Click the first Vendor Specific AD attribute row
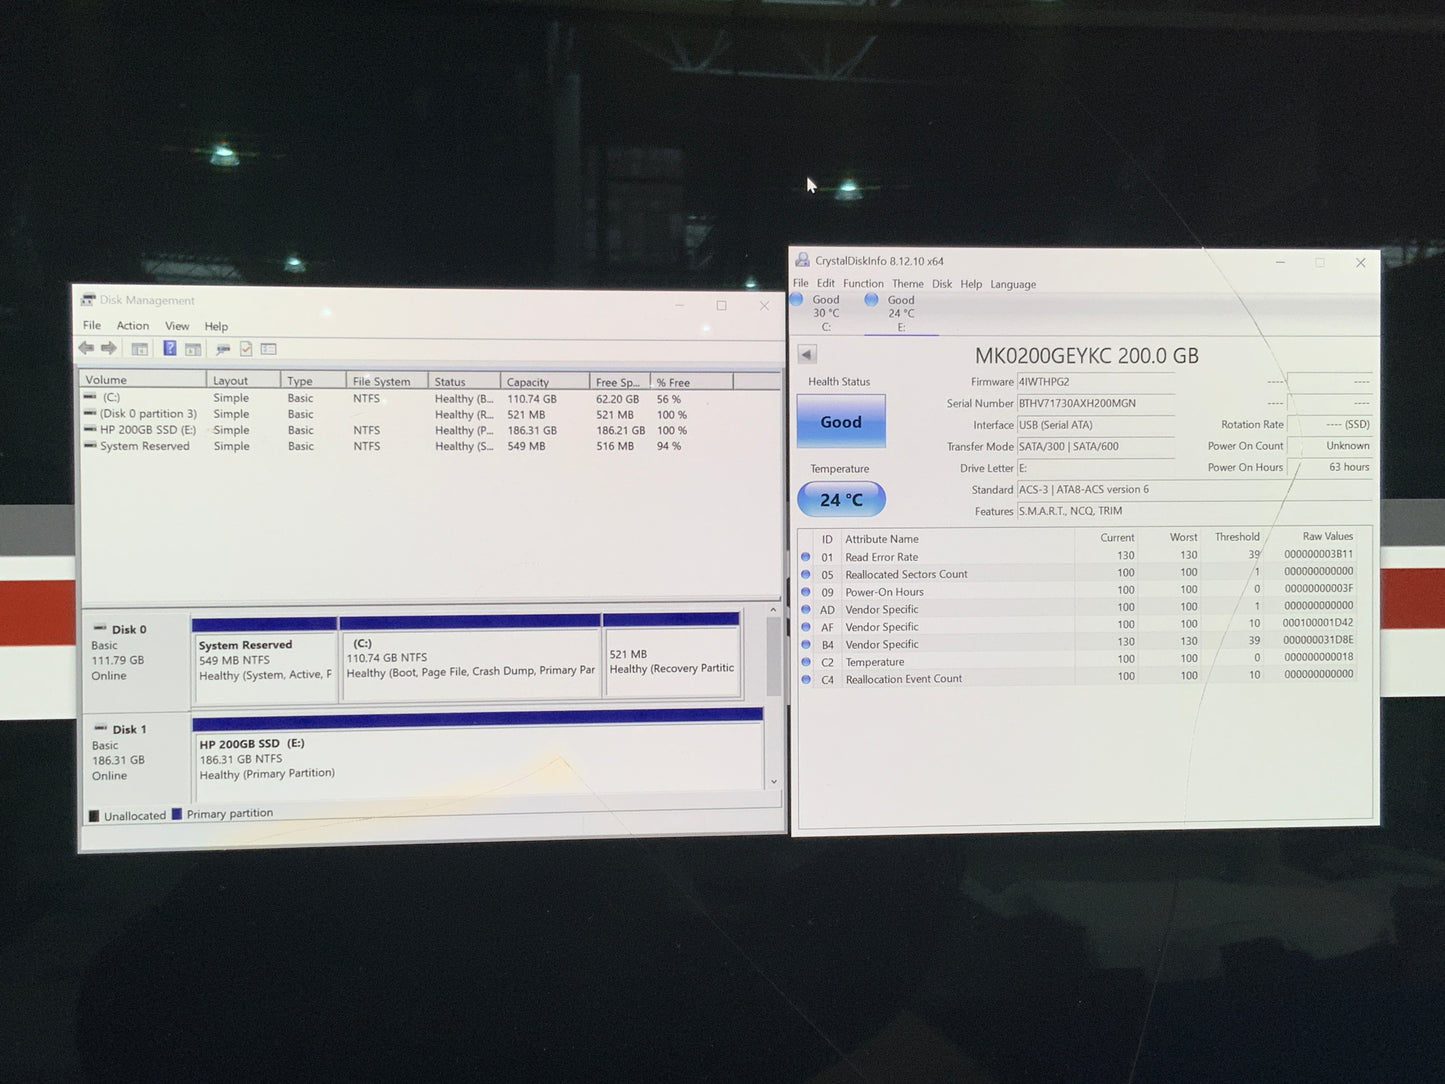 coord(1085,608)
